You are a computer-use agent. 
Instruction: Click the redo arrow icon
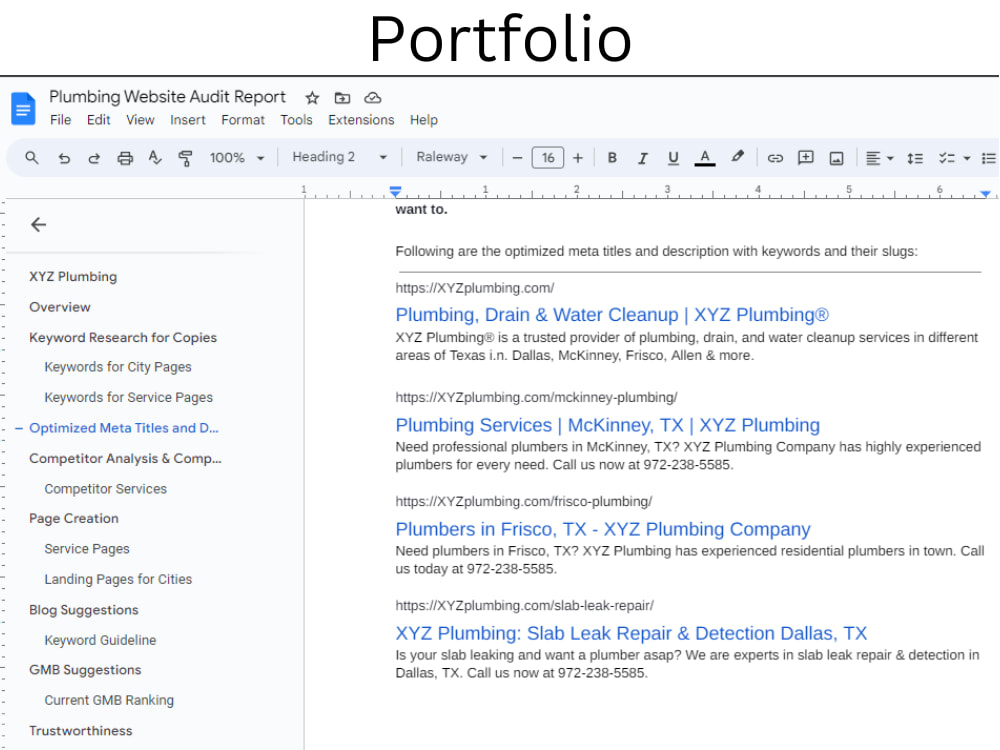coord(94,158)
